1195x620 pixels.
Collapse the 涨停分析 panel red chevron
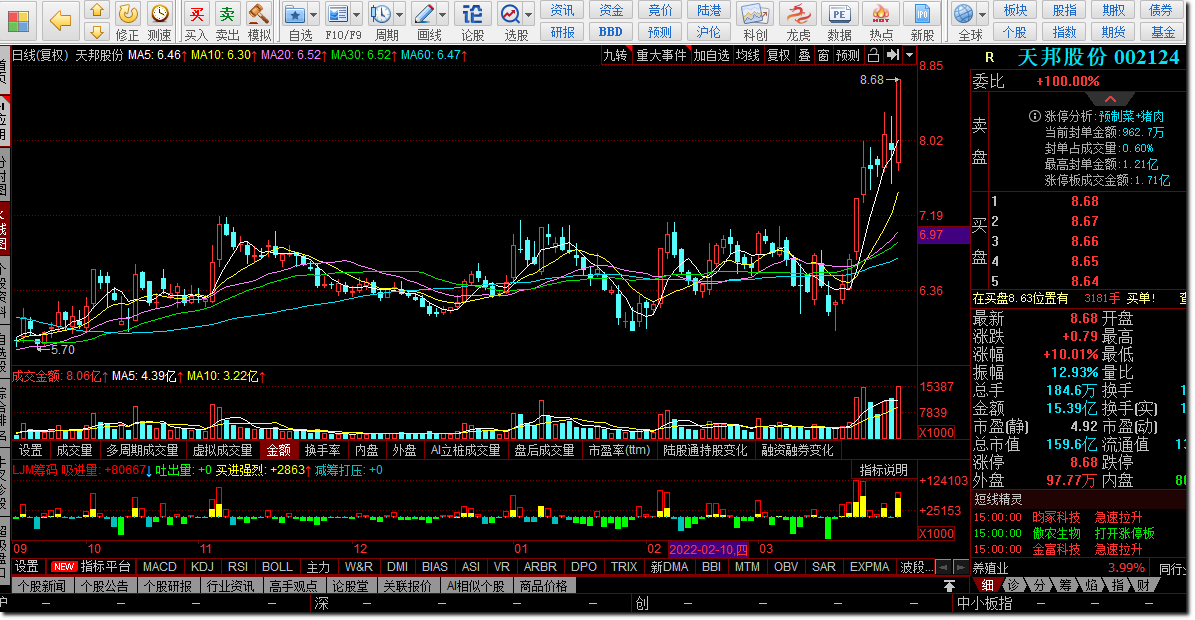pyautogui.click(x=1110, y=100)
